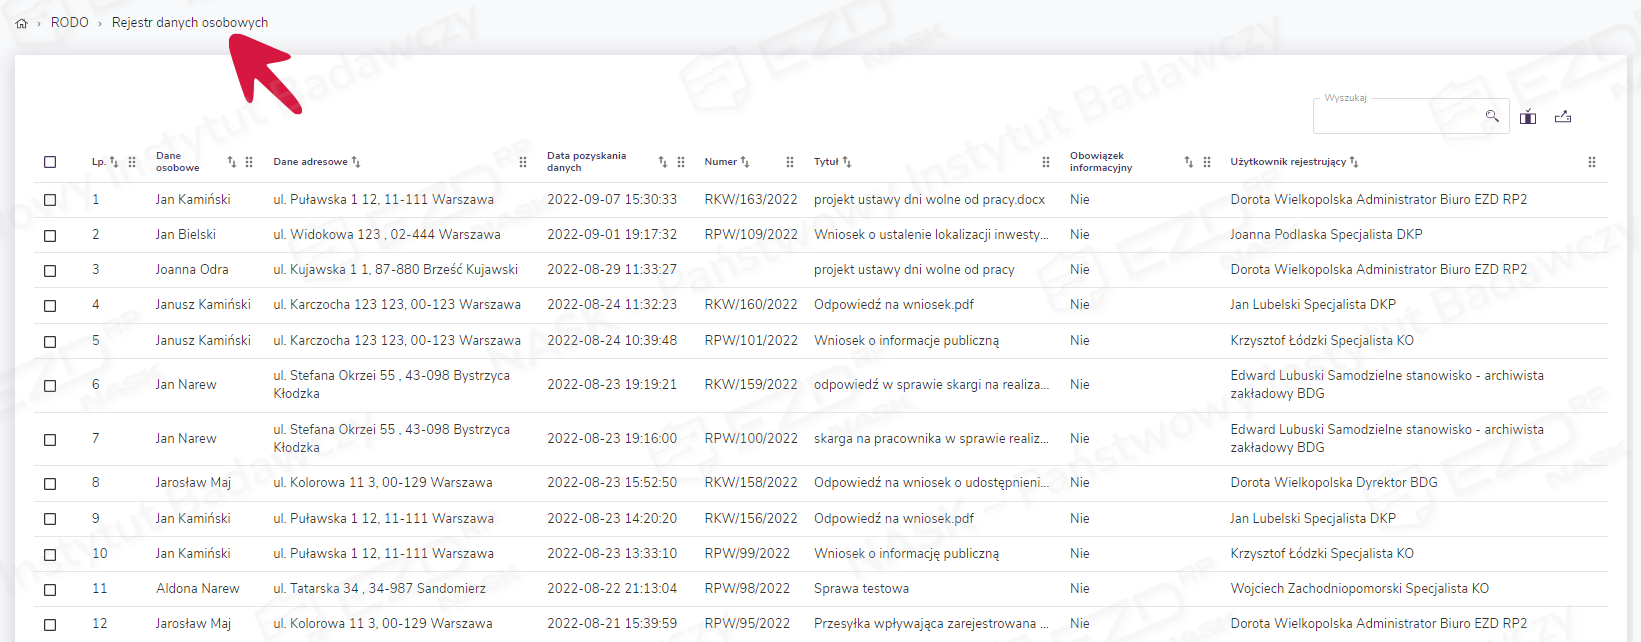The image size is (1641, 642).
Task: Select checkbox for row 6 Jan Narew
Action: (50, 385)
